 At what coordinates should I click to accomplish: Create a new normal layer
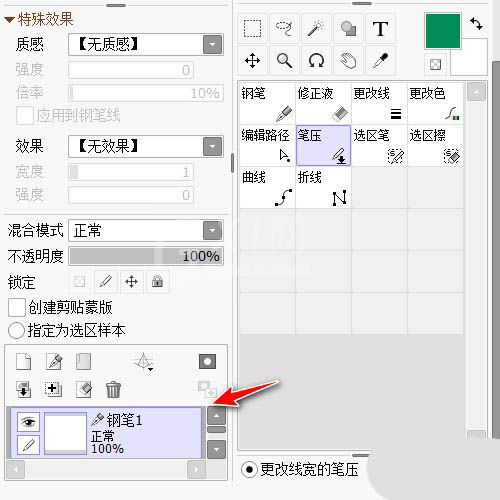tap(23, 362)
